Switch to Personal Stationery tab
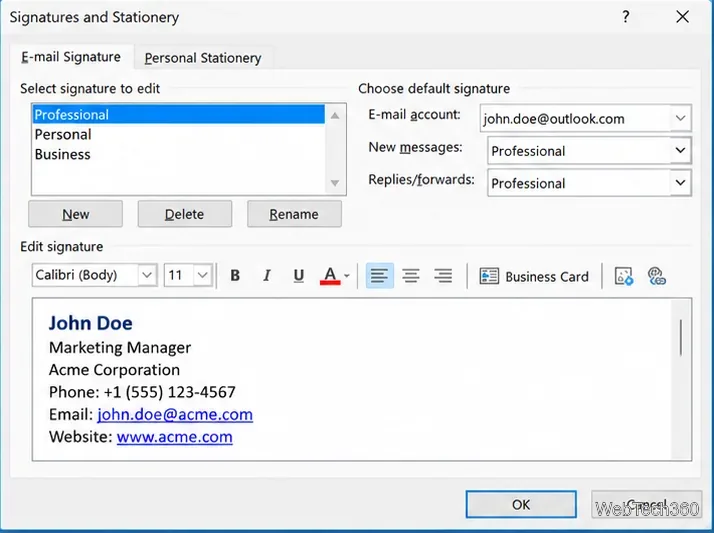 (203, 58)
